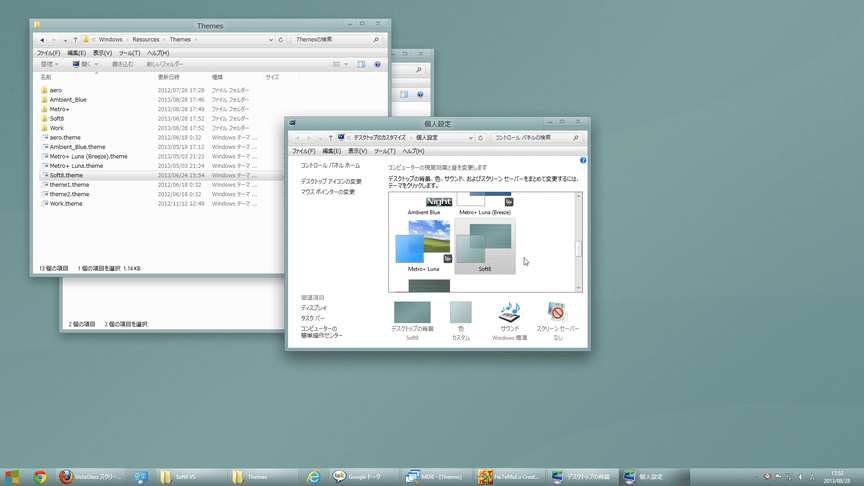Select Metro+ Luna theme thumbnail
Image resolution: width=864 pixels, height=486 pixels.
click(x=423, y=246)
